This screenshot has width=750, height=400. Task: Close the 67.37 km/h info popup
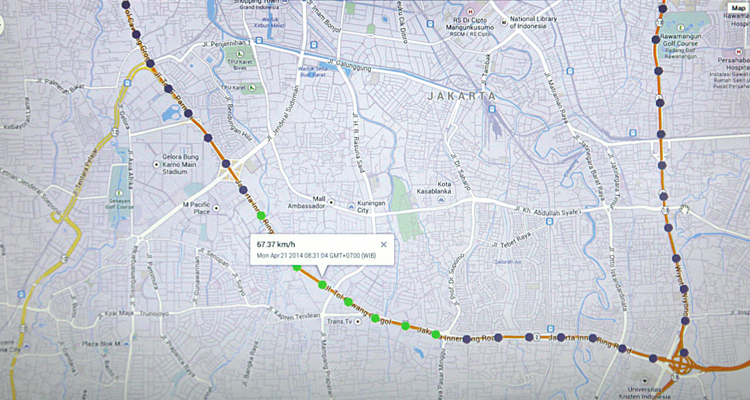tap(384, 244)
